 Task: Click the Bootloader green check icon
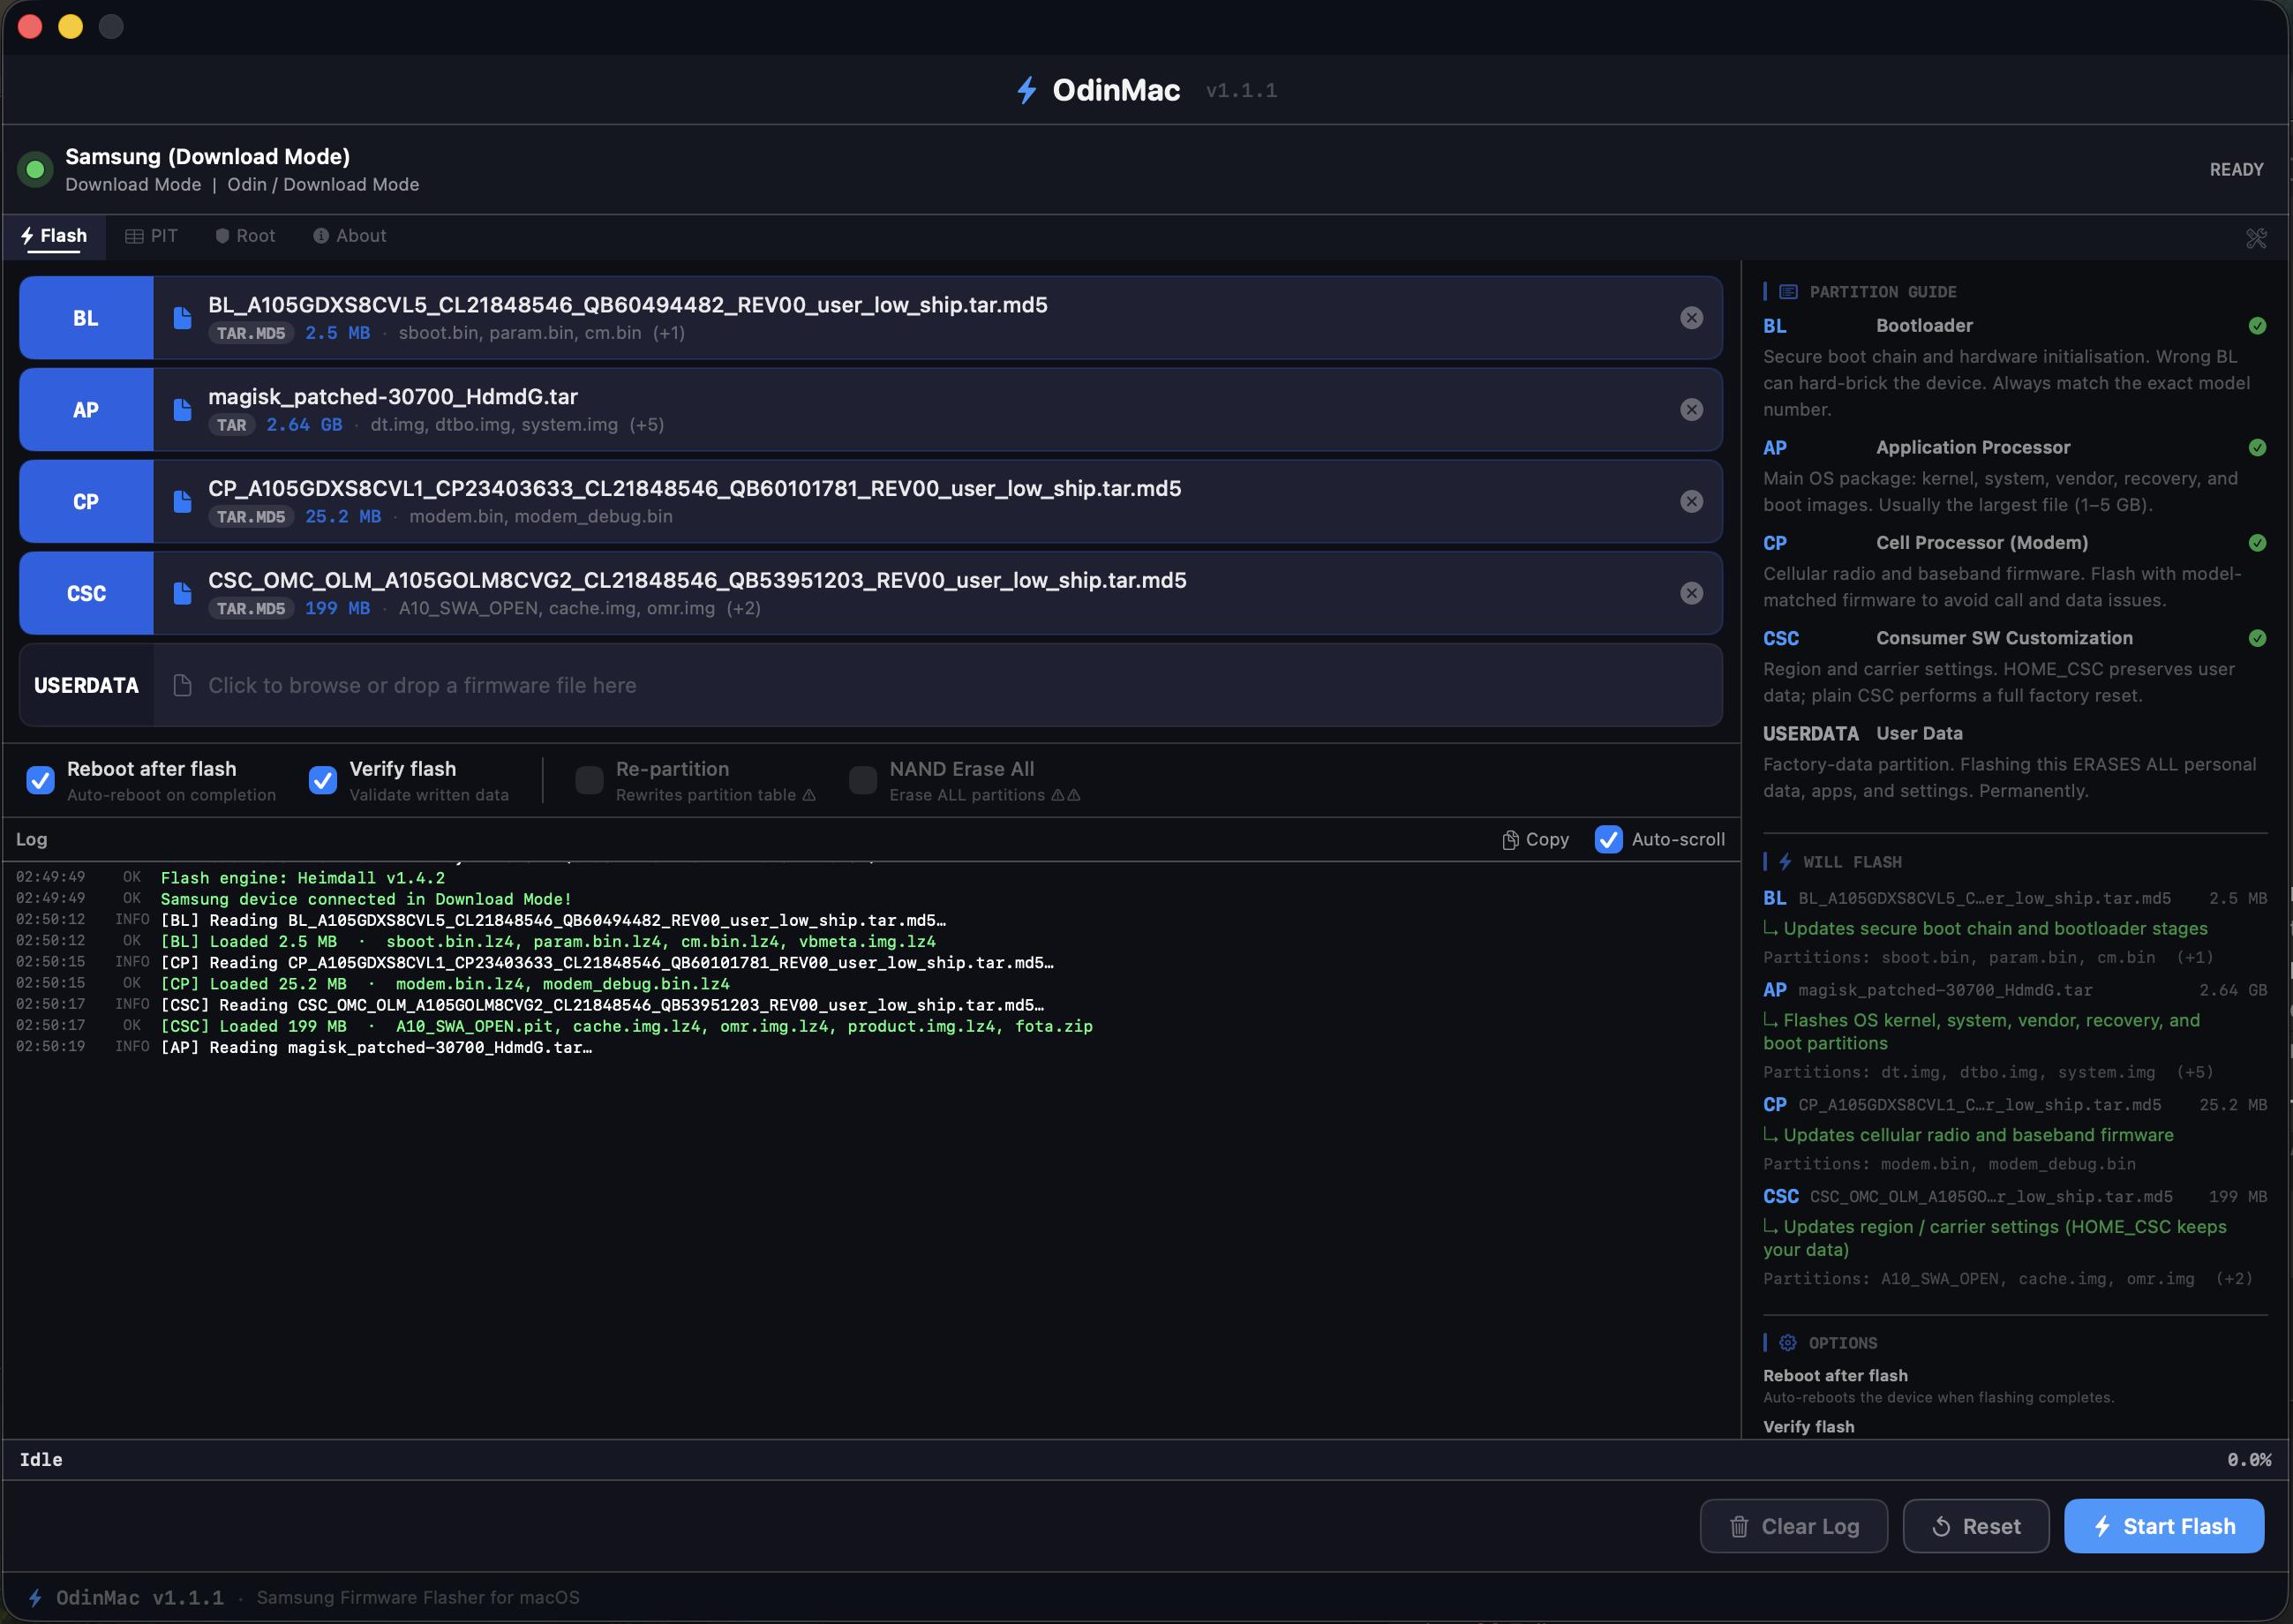pos(2257,326)
